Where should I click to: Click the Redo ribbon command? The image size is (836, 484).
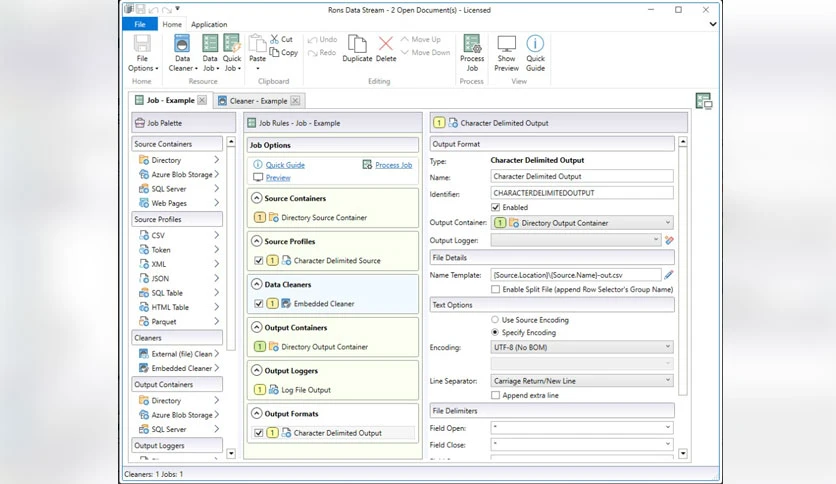(x=321, y=52)
